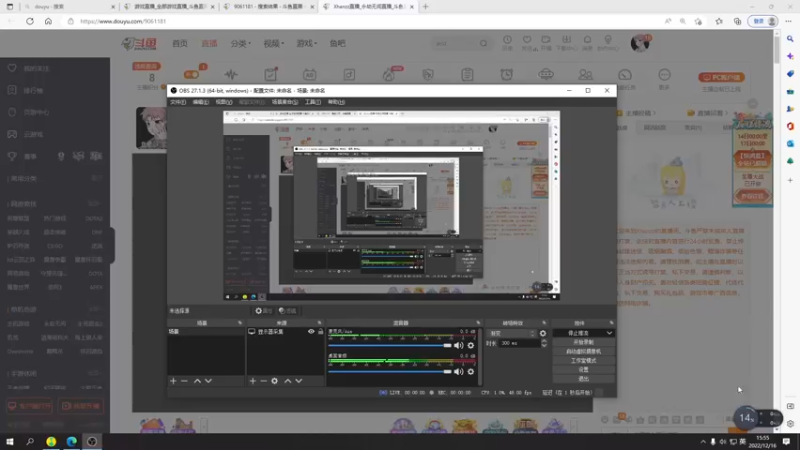Open the 文件 menu in OBS
Viewport: 800px width, 450px height.
coord(178,102)
